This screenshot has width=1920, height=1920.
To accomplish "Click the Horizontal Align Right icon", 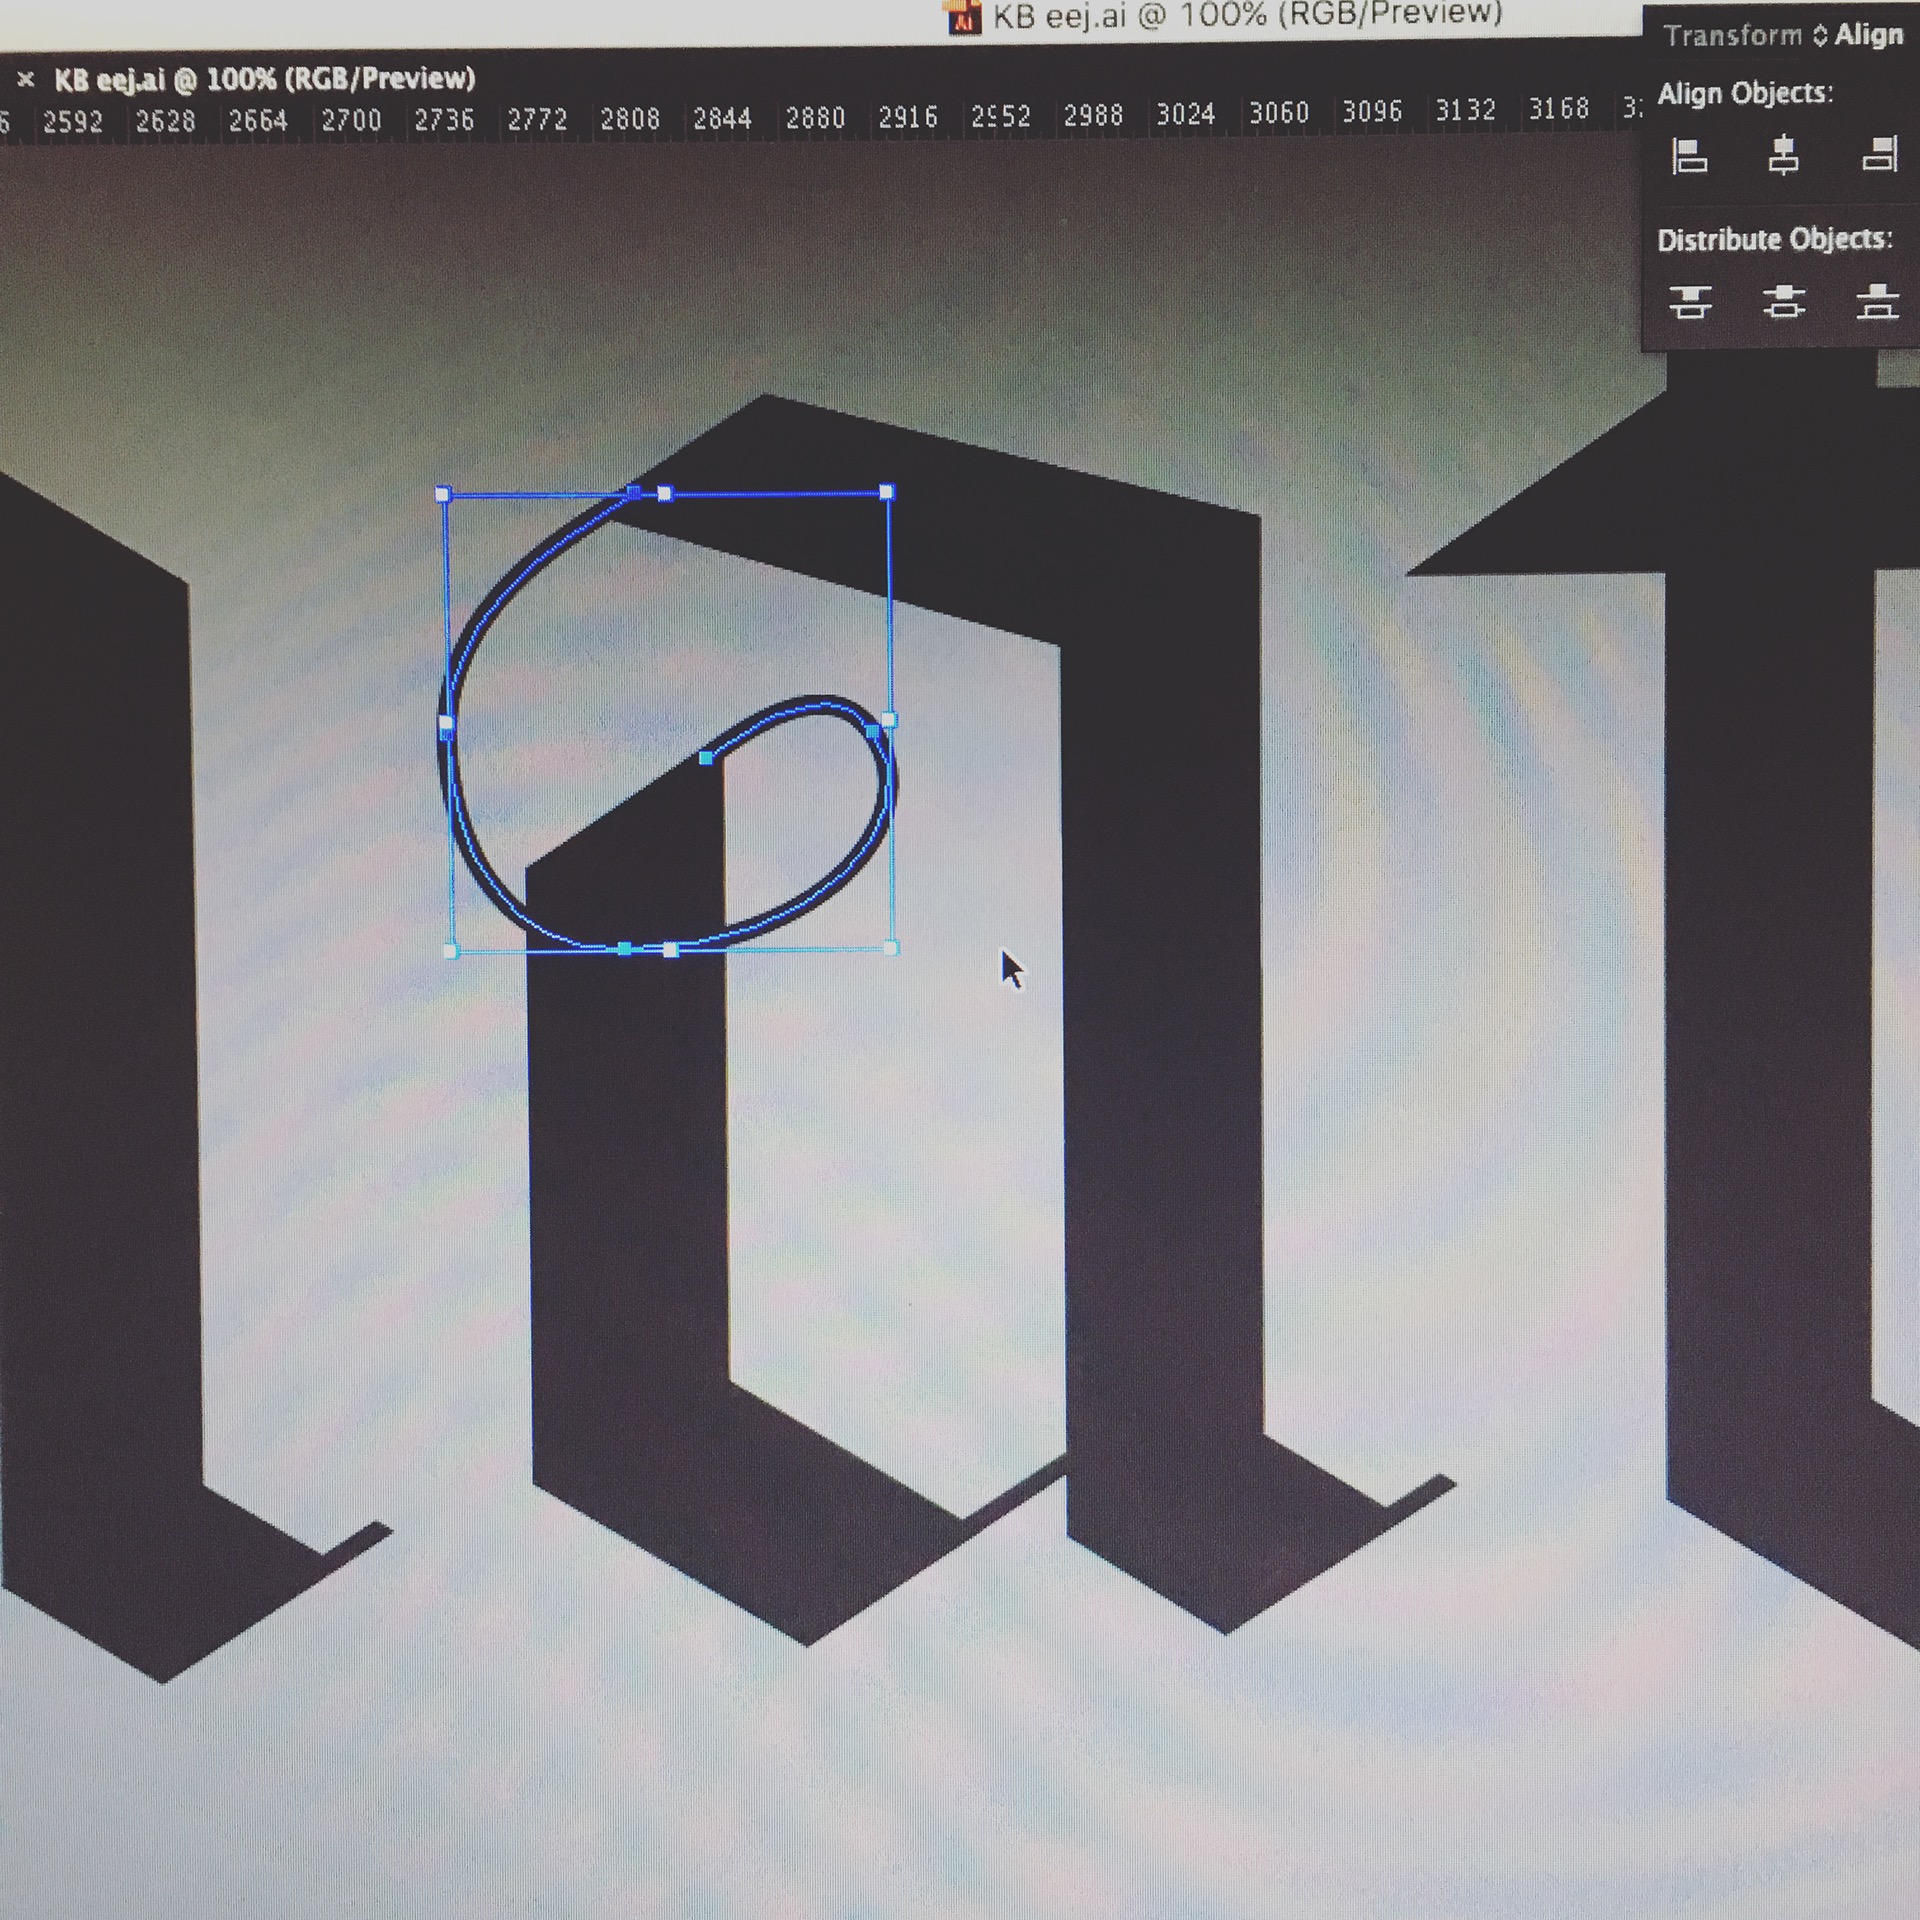I will (1879, 154).
